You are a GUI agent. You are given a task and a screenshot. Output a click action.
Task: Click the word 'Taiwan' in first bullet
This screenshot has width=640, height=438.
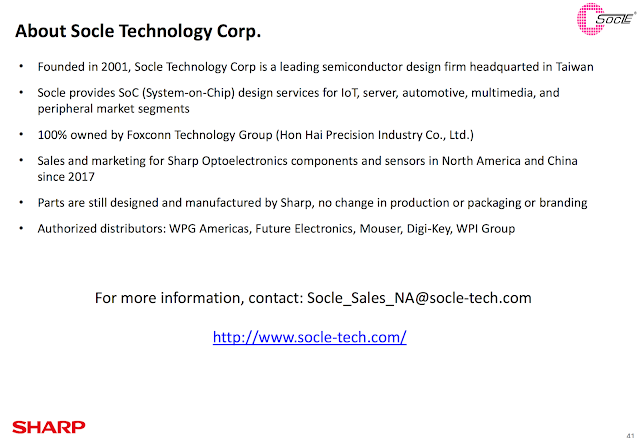tap(575, 67)
